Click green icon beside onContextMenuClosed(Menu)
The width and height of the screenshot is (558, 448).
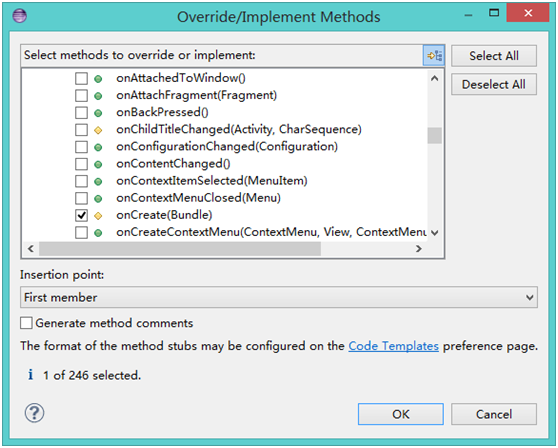coord(98,199)
